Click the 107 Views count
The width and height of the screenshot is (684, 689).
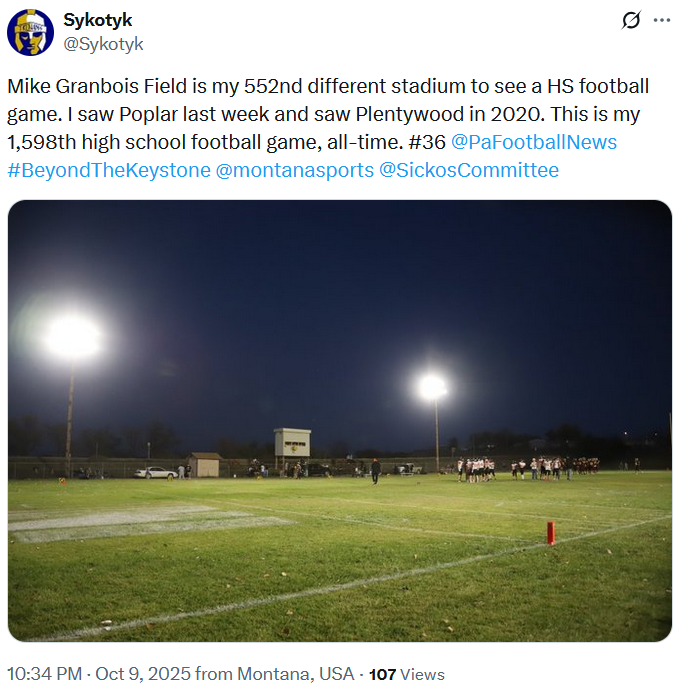coord(407,674)
